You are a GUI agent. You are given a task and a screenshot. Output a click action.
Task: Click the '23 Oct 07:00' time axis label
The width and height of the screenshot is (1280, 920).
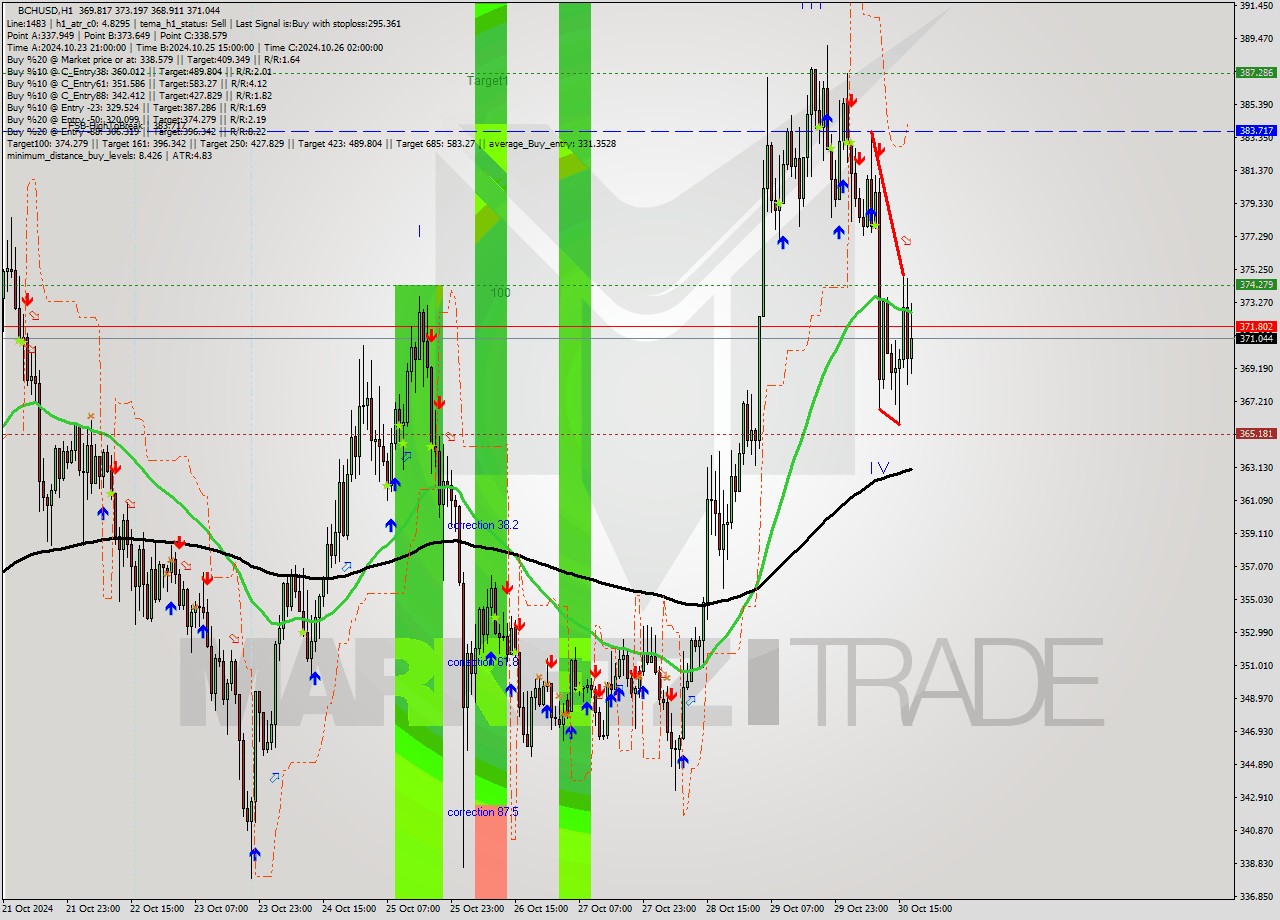click(222, 909)
